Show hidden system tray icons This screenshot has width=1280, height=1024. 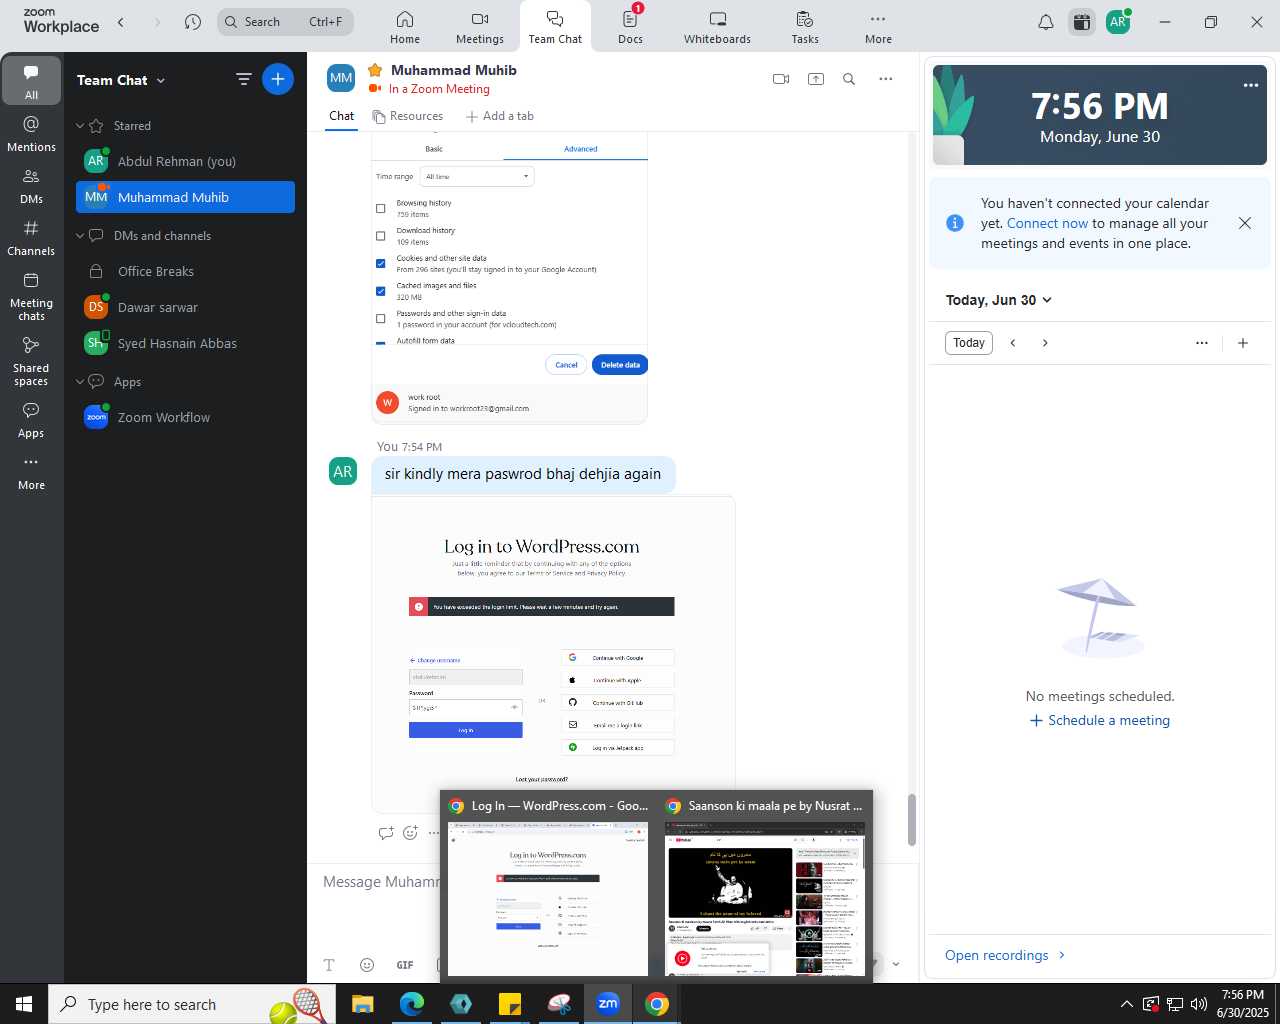coord(1126,1004)
